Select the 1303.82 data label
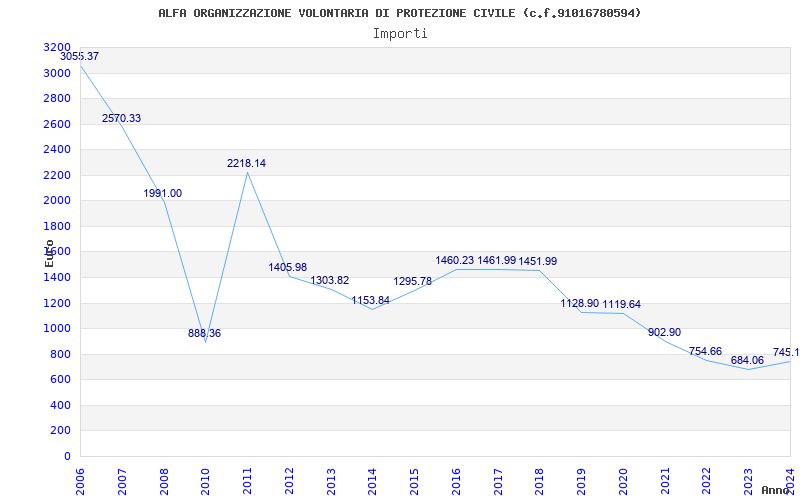This screenshot has height=500, width=800. (330, 281)
